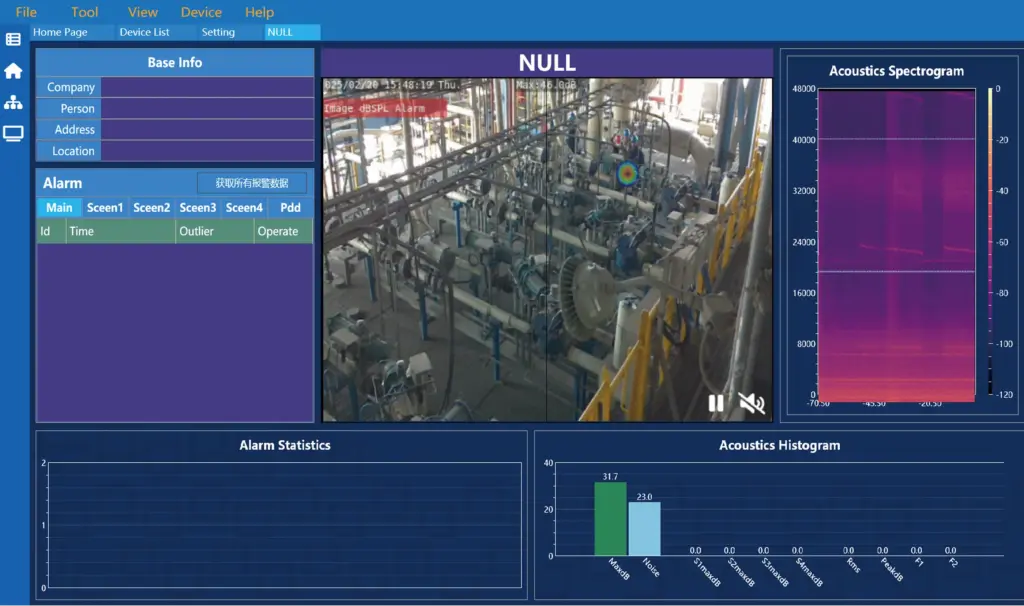Click the 获取所有报警数据 button
The height and width of the screenshot is (606, 1024).
point(252,183)
